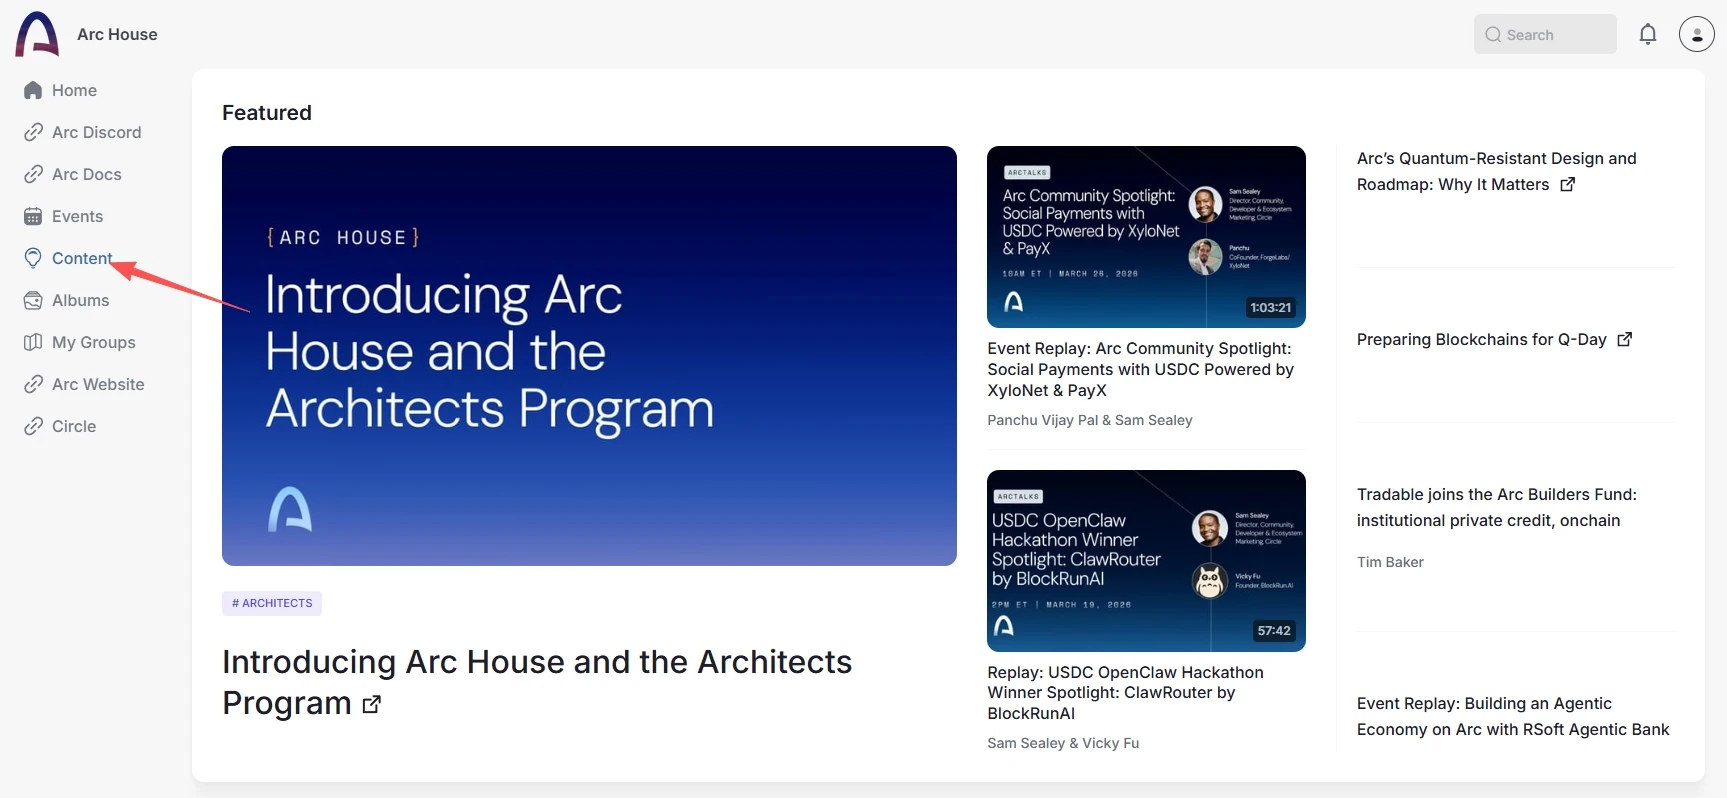
Task: Select the # ARCHITECTS tag
Action: [272, 603]
